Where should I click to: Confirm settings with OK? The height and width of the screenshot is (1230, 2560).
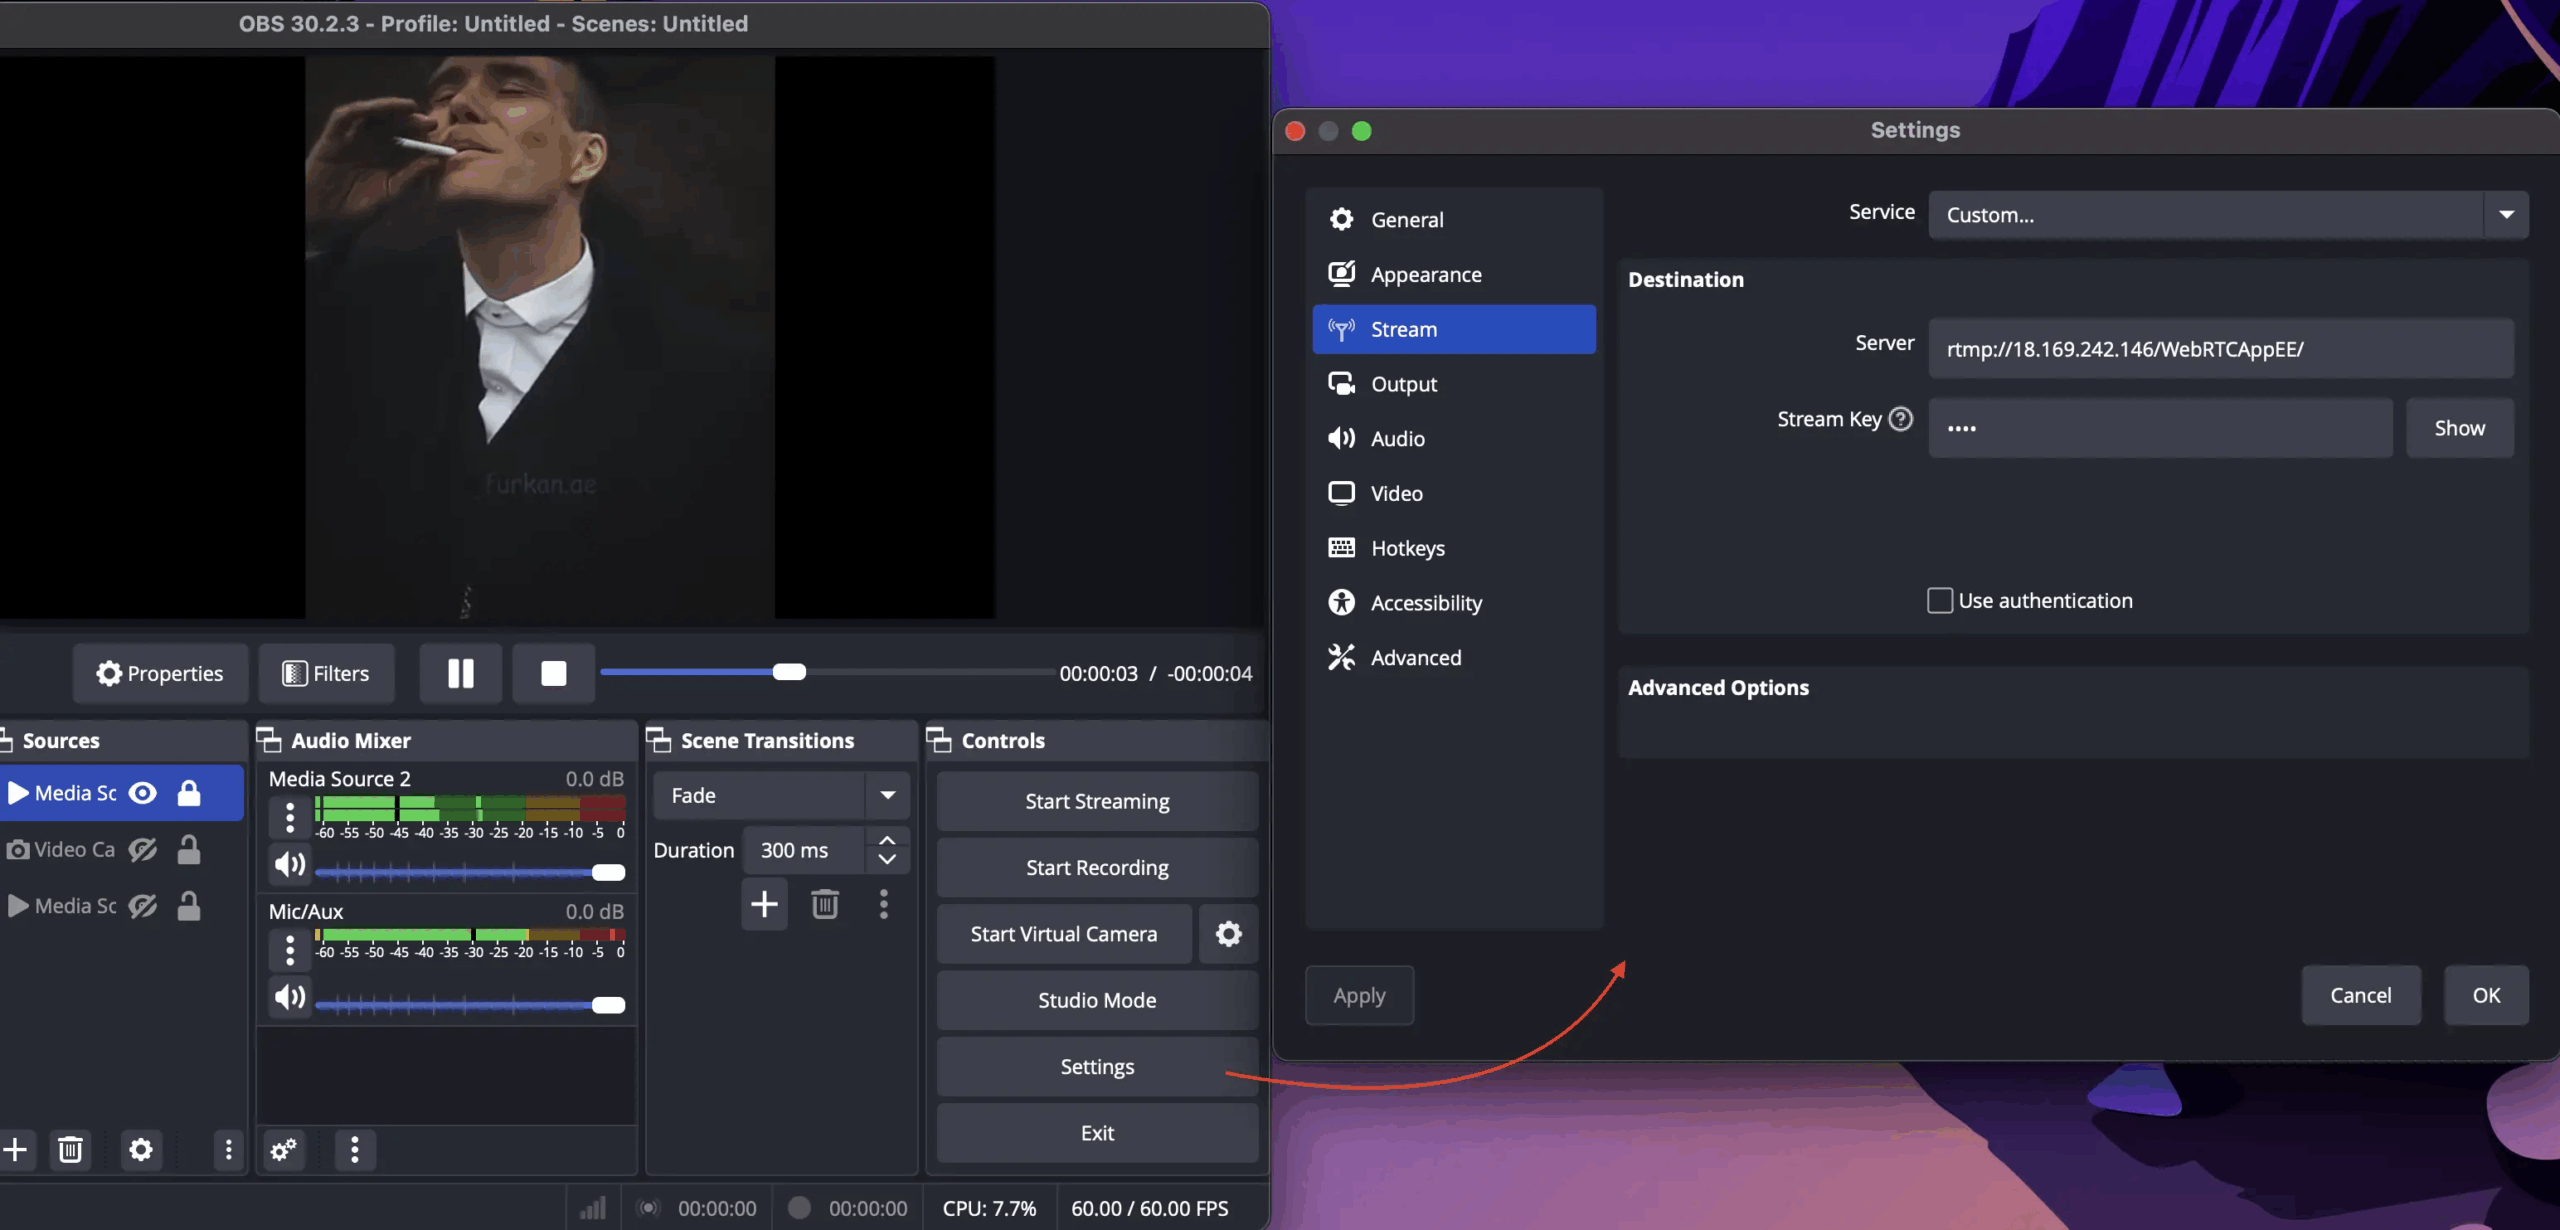(2486, 995)
